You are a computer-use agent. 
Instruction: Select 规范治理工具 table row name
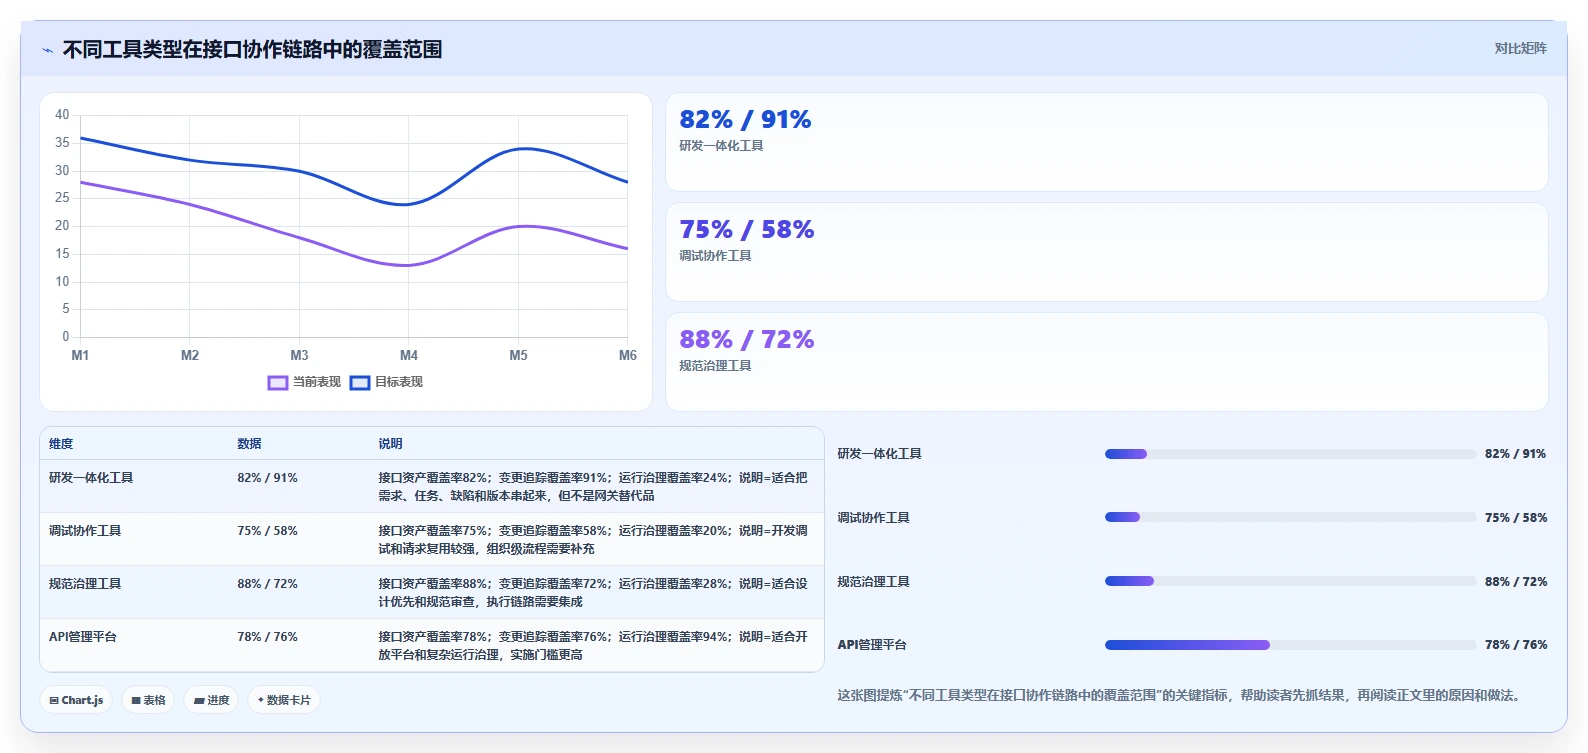pos(85,584)
